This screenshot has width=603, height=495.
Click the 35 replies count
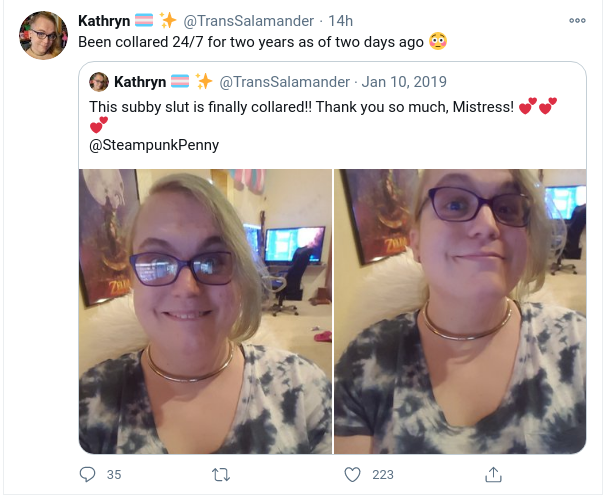point(114,475)
